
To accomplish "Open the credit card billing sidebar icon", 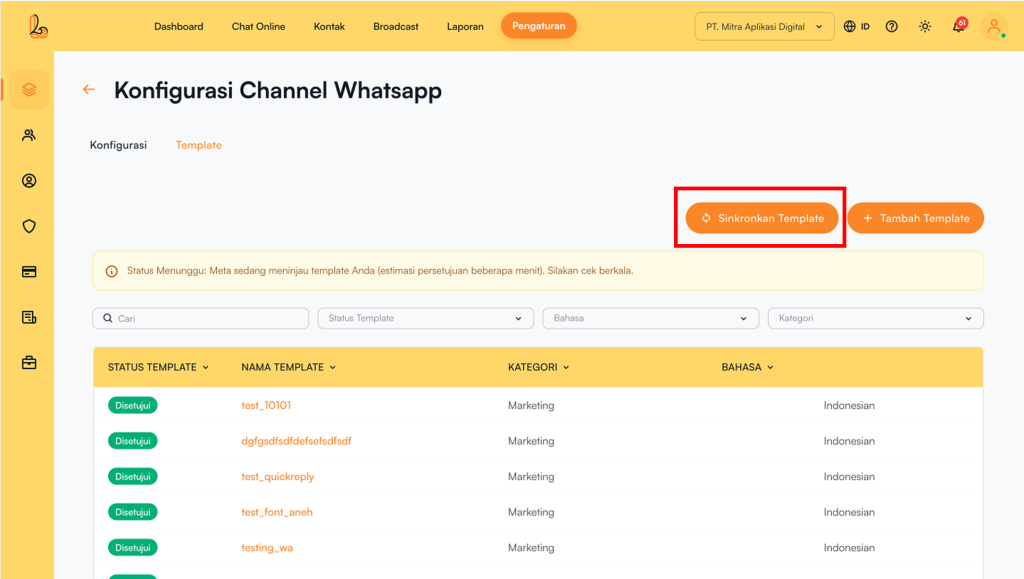I will coord(29,272).
